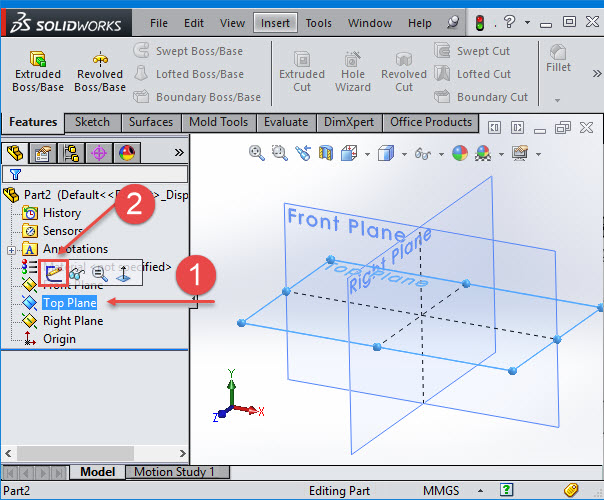This screenshot has height=500, width=604.
Task: Open View Orientation dropdown arrow
Action: pos(367,154)
